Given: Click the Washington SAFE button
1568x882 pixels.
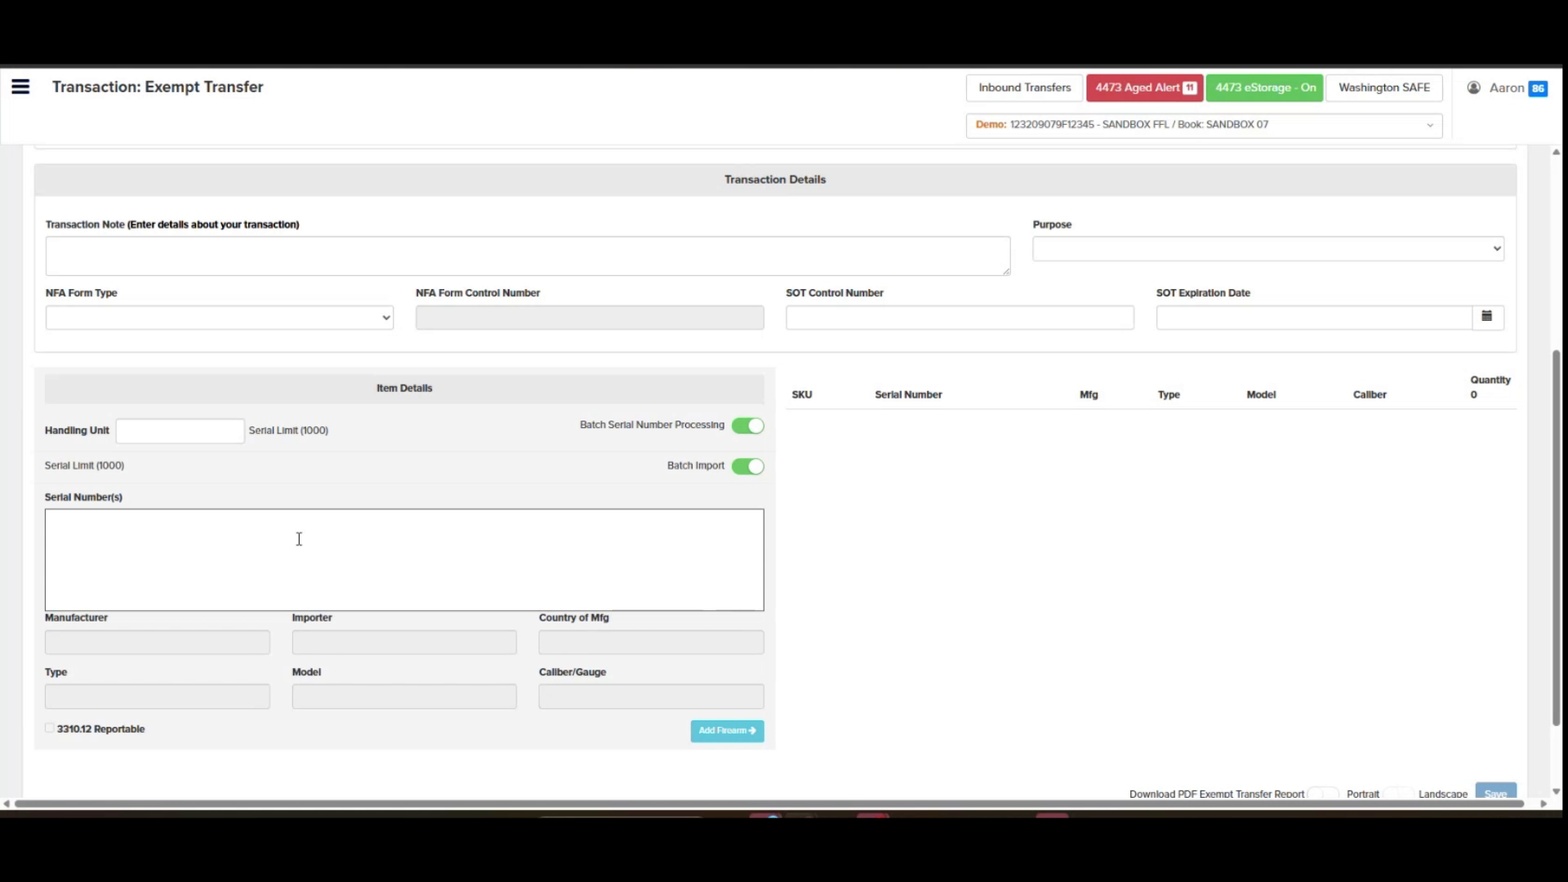Looking at the screenshot, I should [1384, 88].
